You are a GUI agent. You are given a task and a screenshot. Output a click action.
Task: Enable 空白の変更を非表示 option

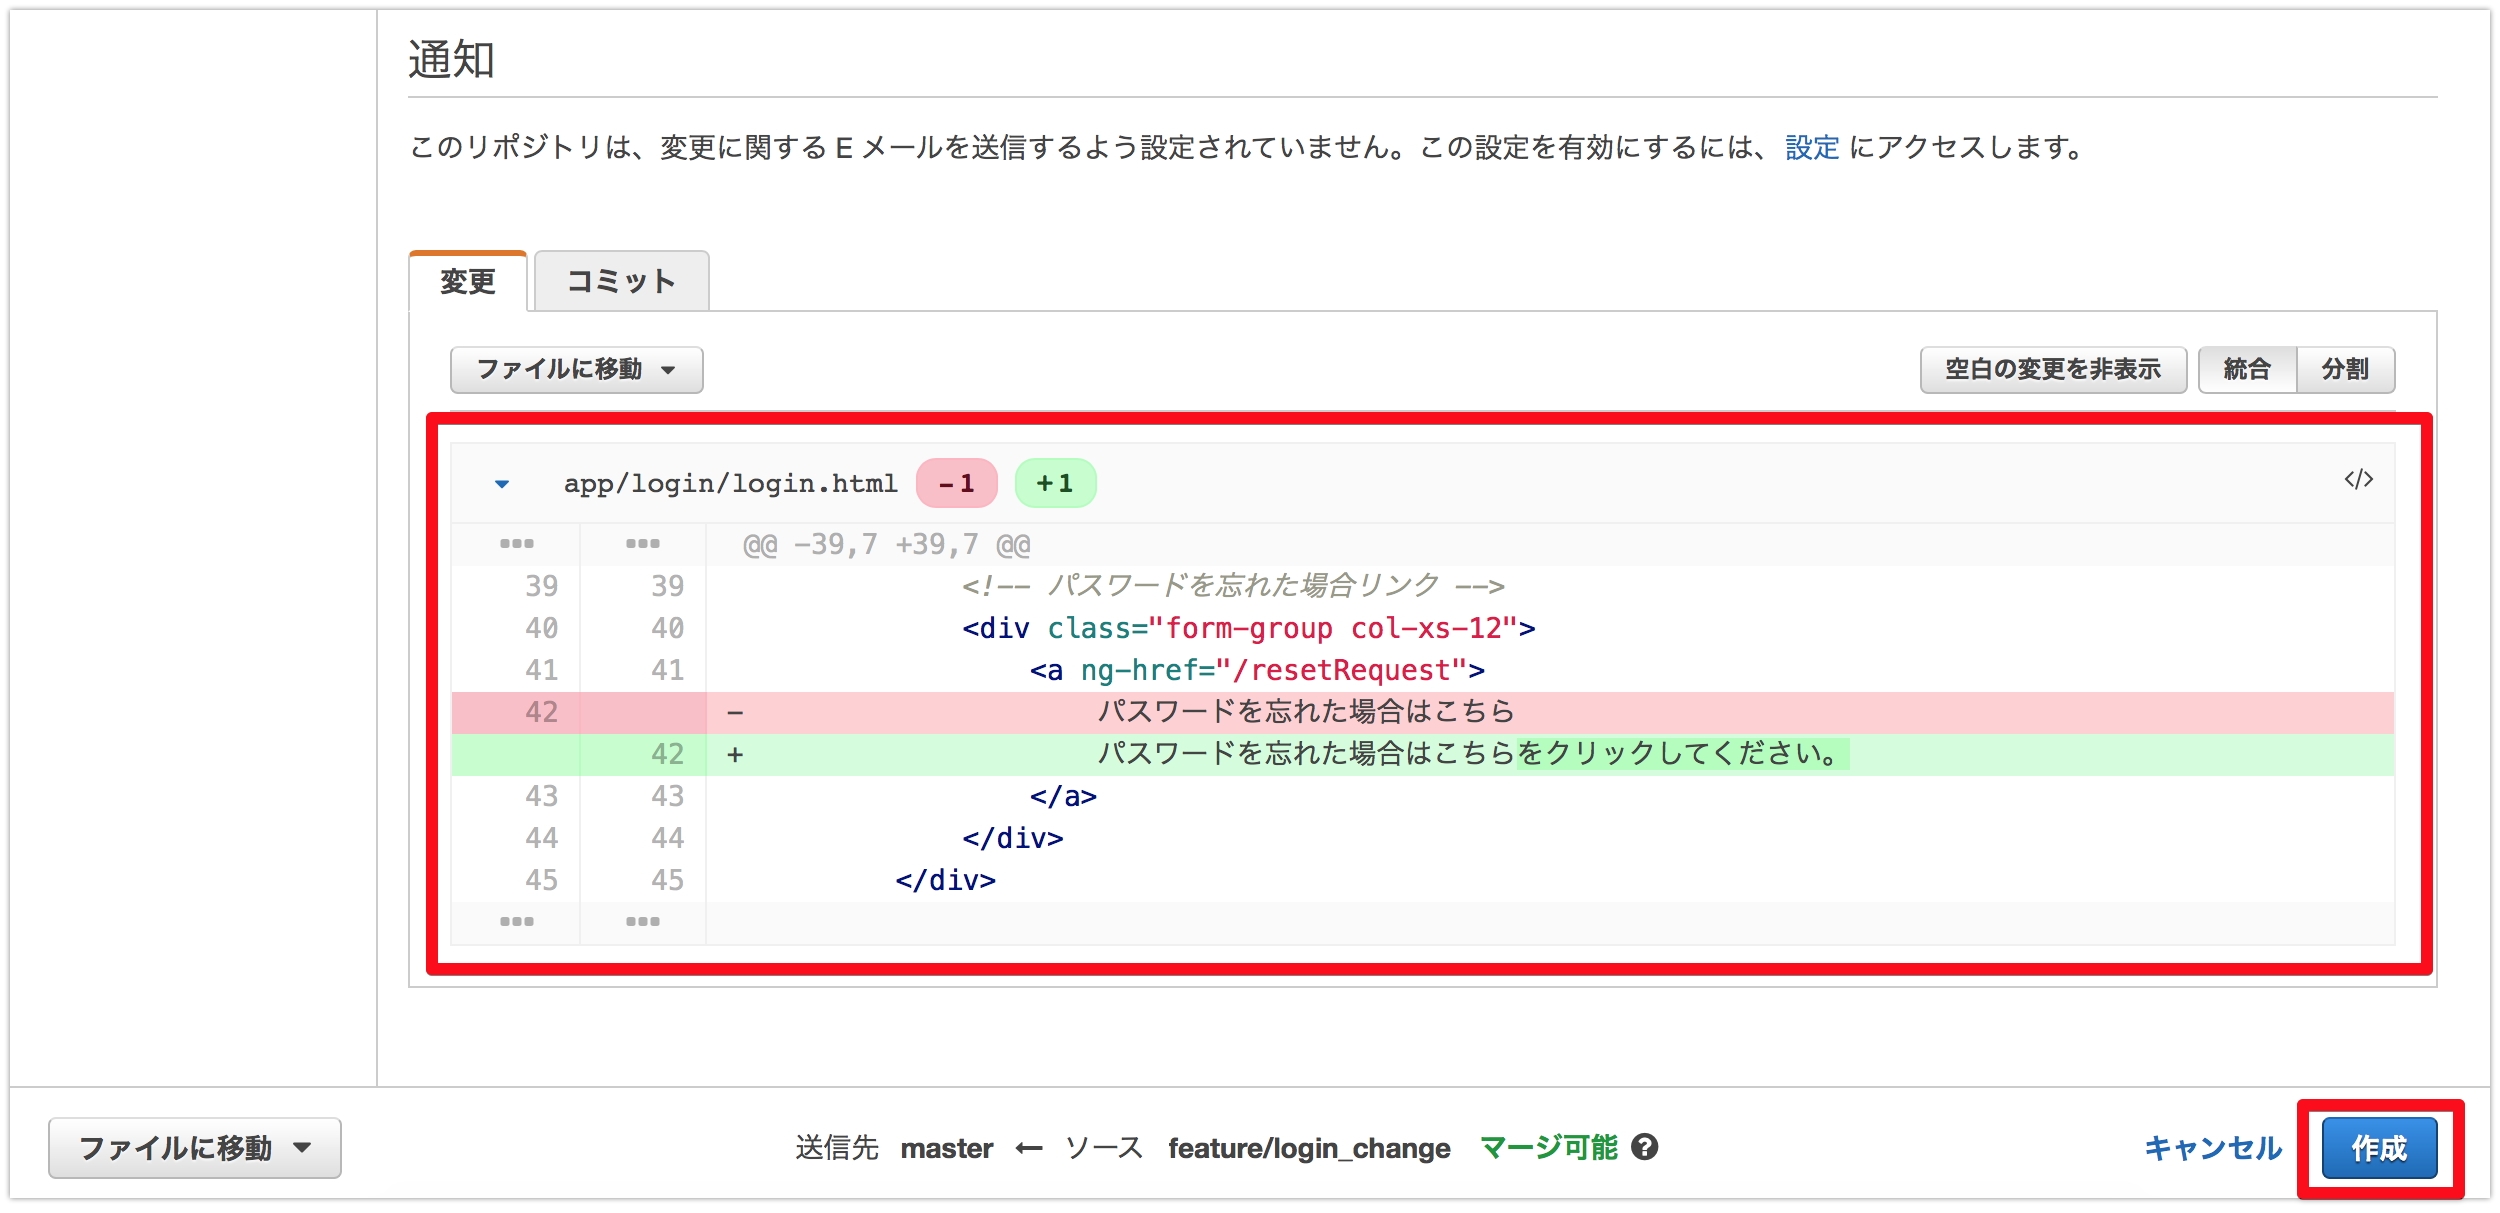(2053, 369)
